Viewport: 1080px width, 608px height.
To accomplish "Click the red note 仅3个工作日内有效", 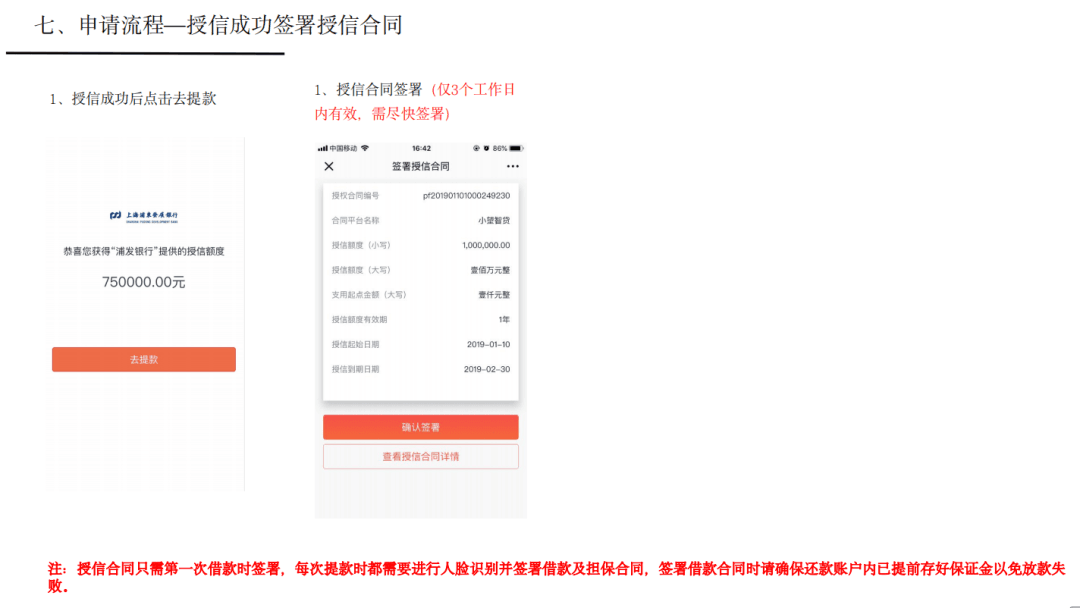I will click(415, 101).
